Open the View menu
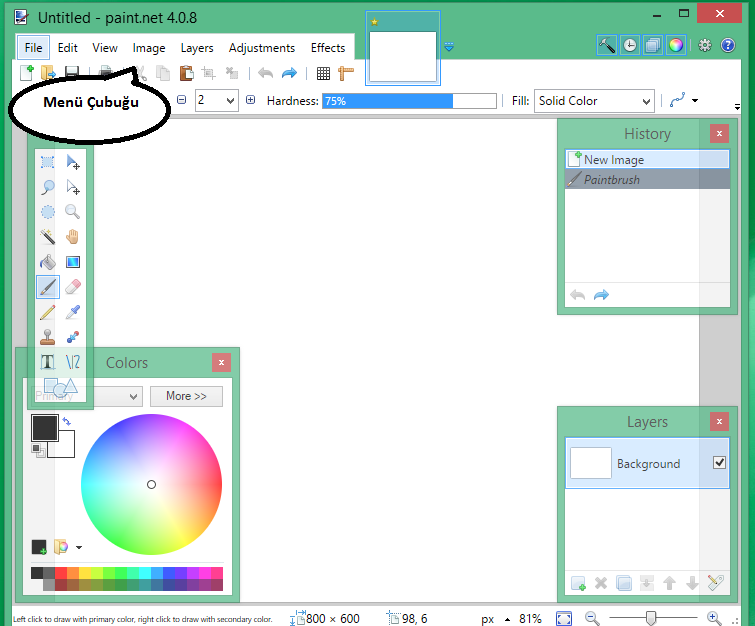 coord(104,48)
